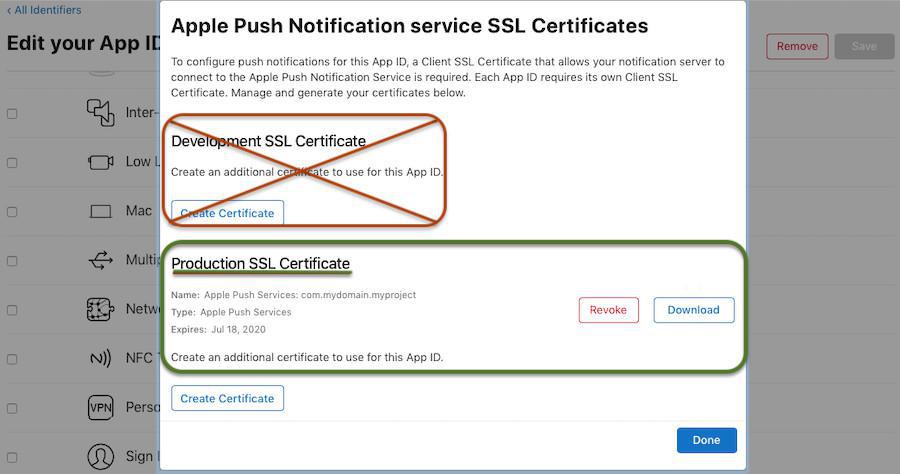
Task: Toggle the NFC Tag Reading checkbox
Action: click(x=12, y=359)
